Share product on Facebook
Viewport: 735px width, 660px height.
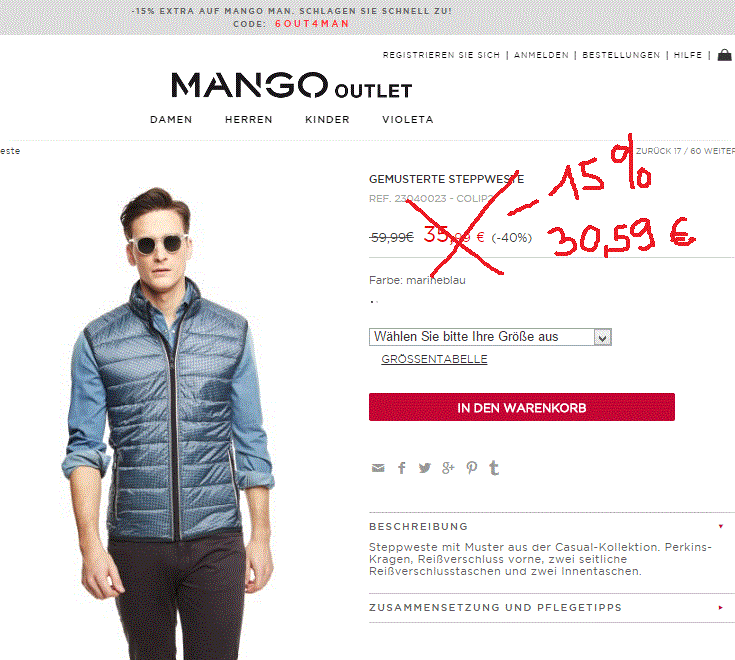coord(402,468)
